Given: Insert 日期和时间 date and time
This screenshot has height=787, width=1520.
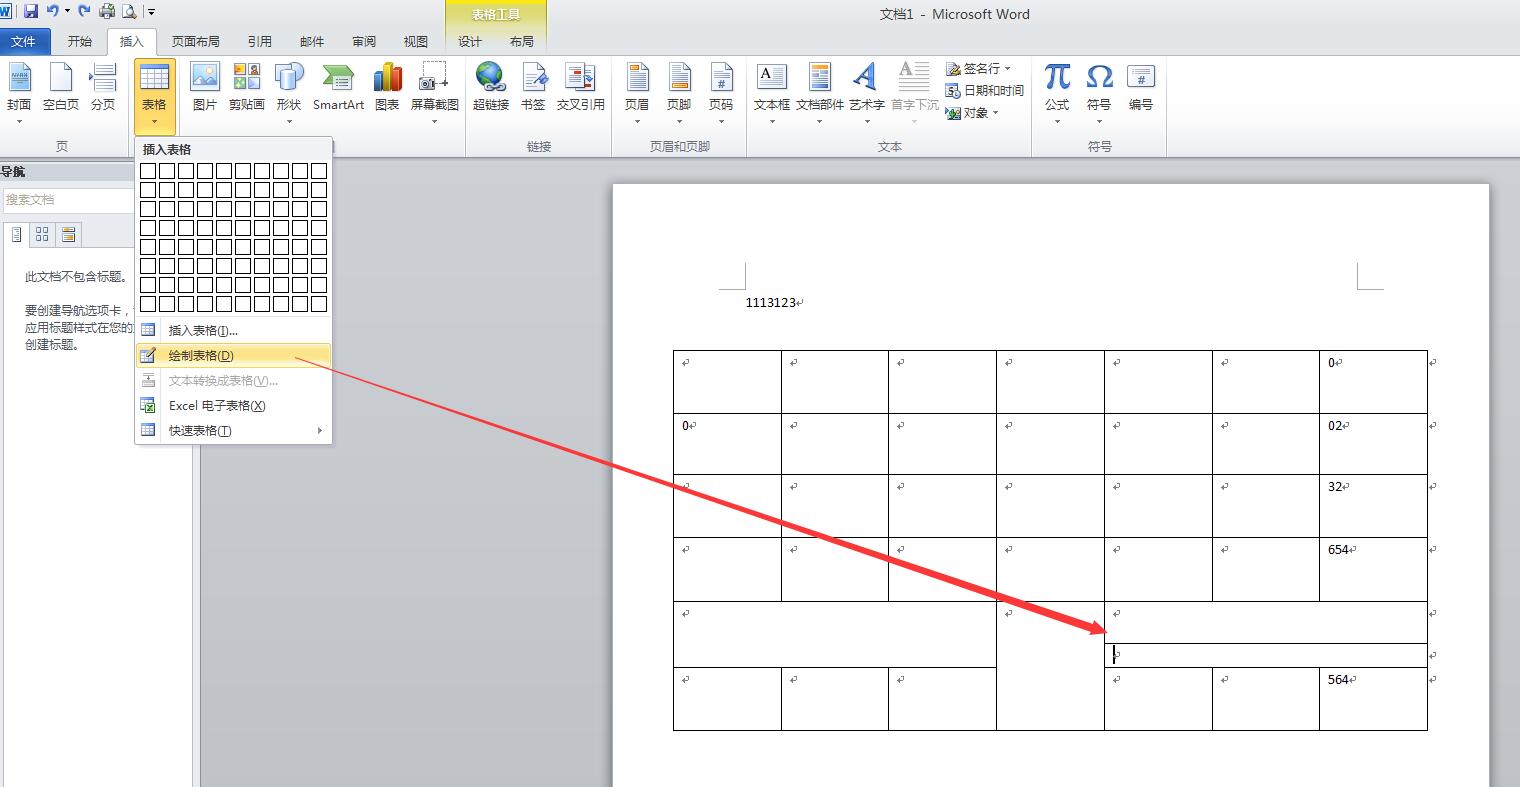Looking at the screenshot, I should [985, 90].
